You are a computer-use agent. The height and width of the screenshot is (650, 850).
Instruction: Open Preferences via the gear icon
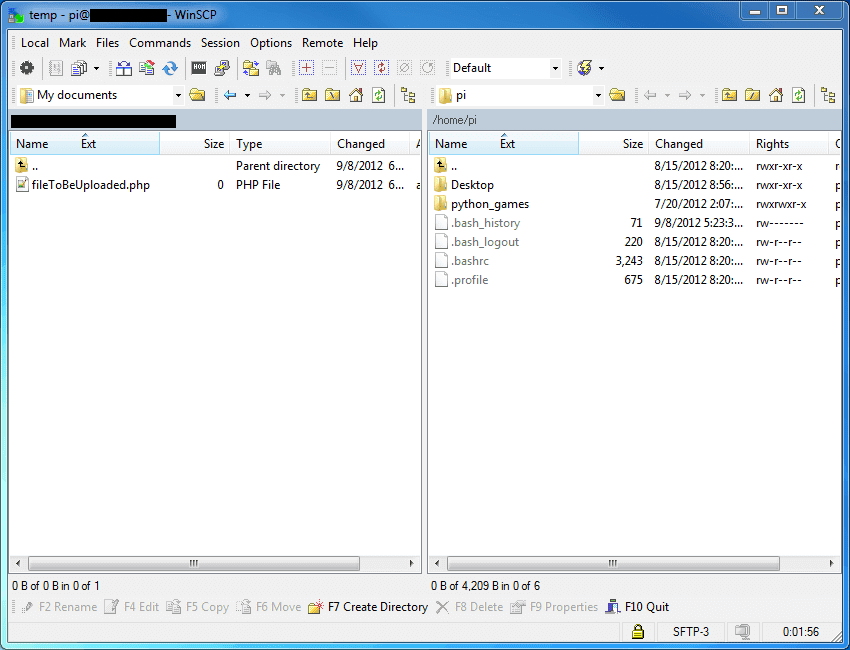click(x=27, y=68)
